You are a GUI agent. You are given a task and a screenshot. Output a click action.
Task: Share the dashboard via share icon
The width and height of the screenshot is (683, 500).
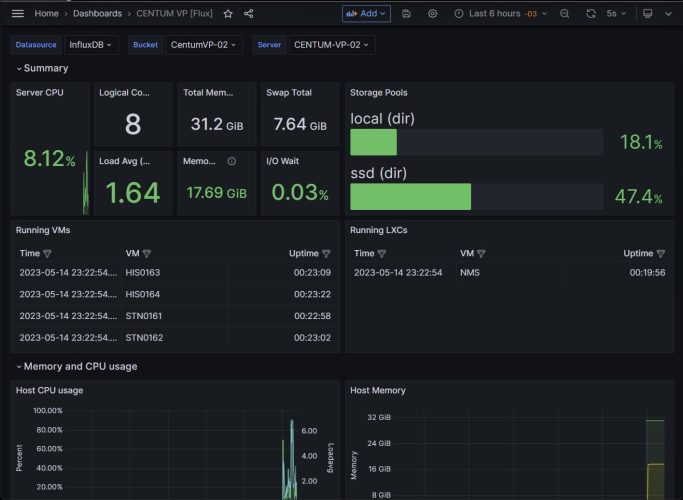point(249,14)
